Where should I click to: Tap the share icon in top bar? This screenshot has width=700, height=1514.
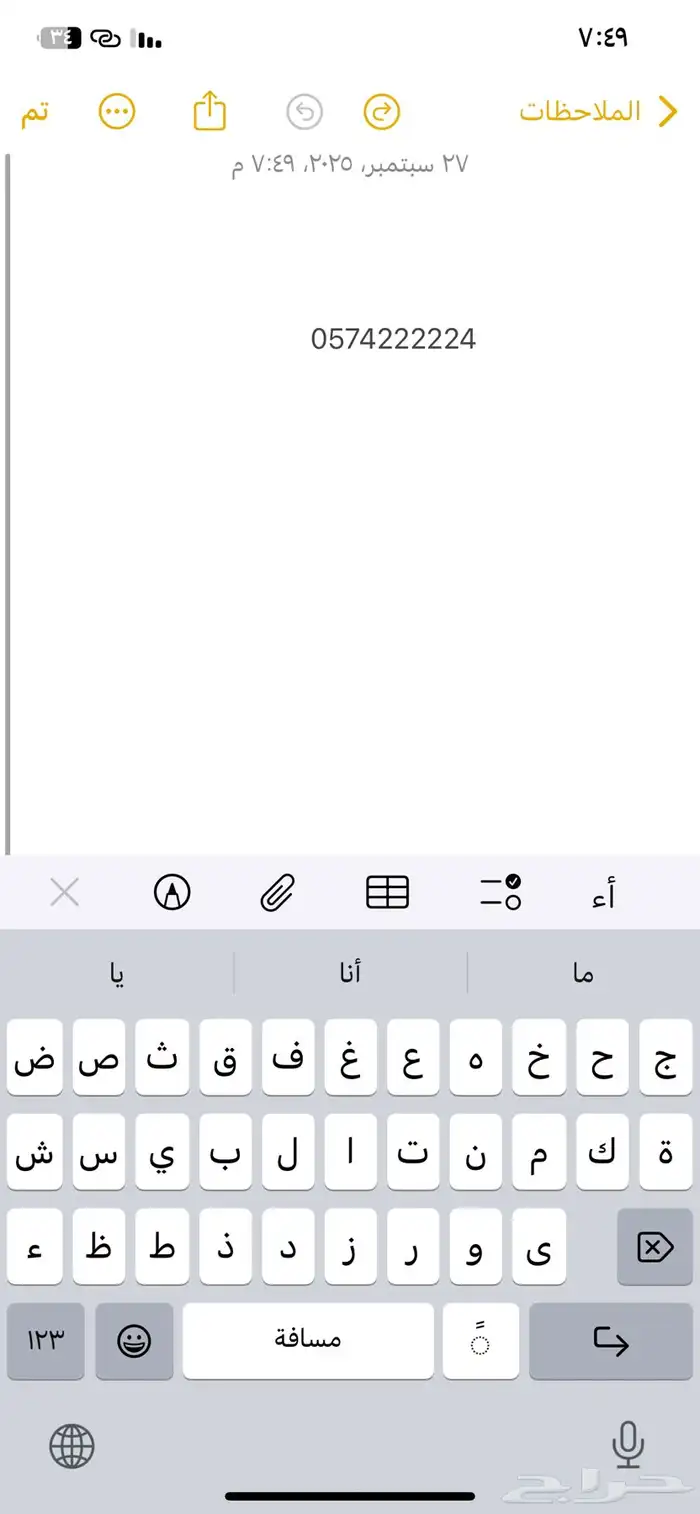(210, 111)
